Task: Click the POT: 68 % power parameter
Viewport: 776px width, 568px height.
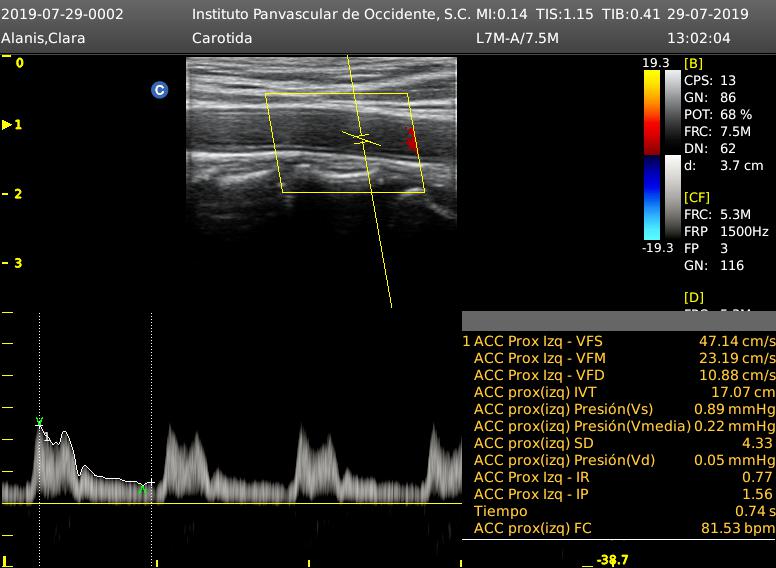Action: (718, 114)
